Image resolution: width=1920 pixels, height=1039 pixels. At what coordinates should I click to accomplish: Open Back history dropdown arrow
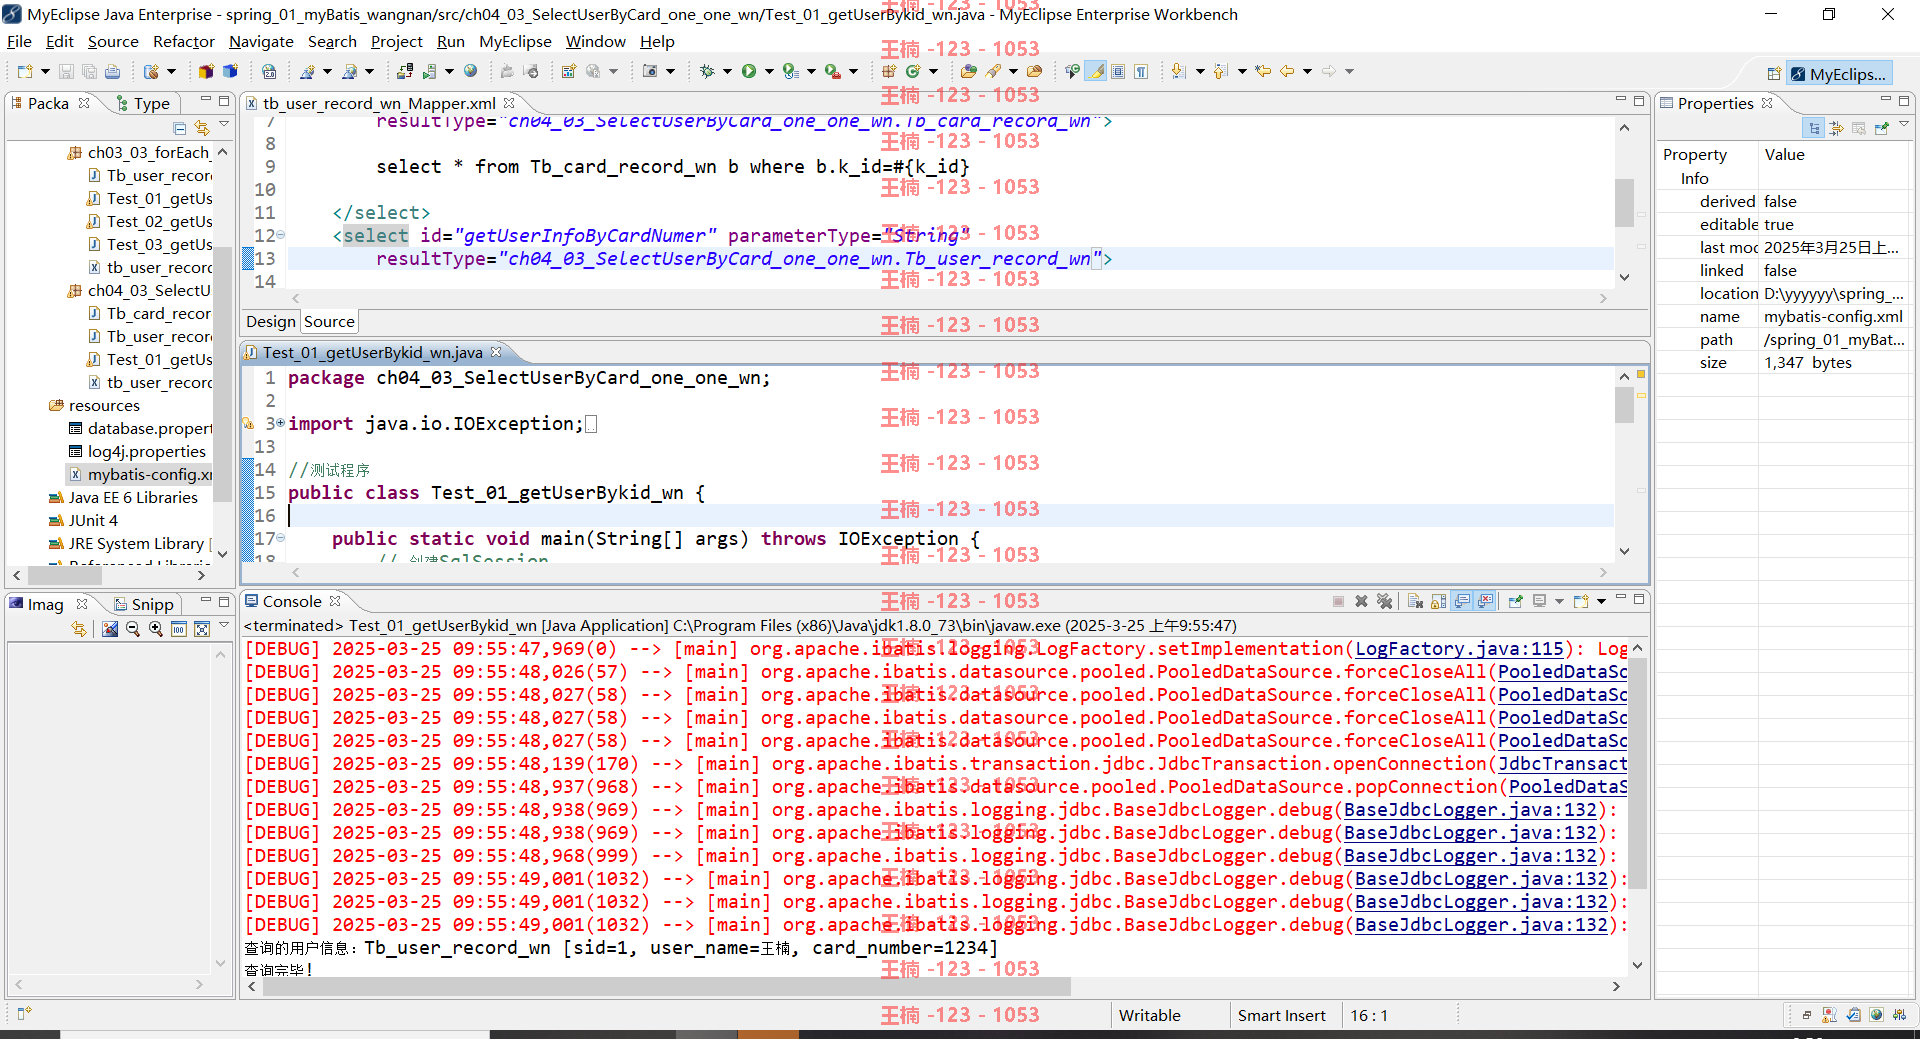1307,72
